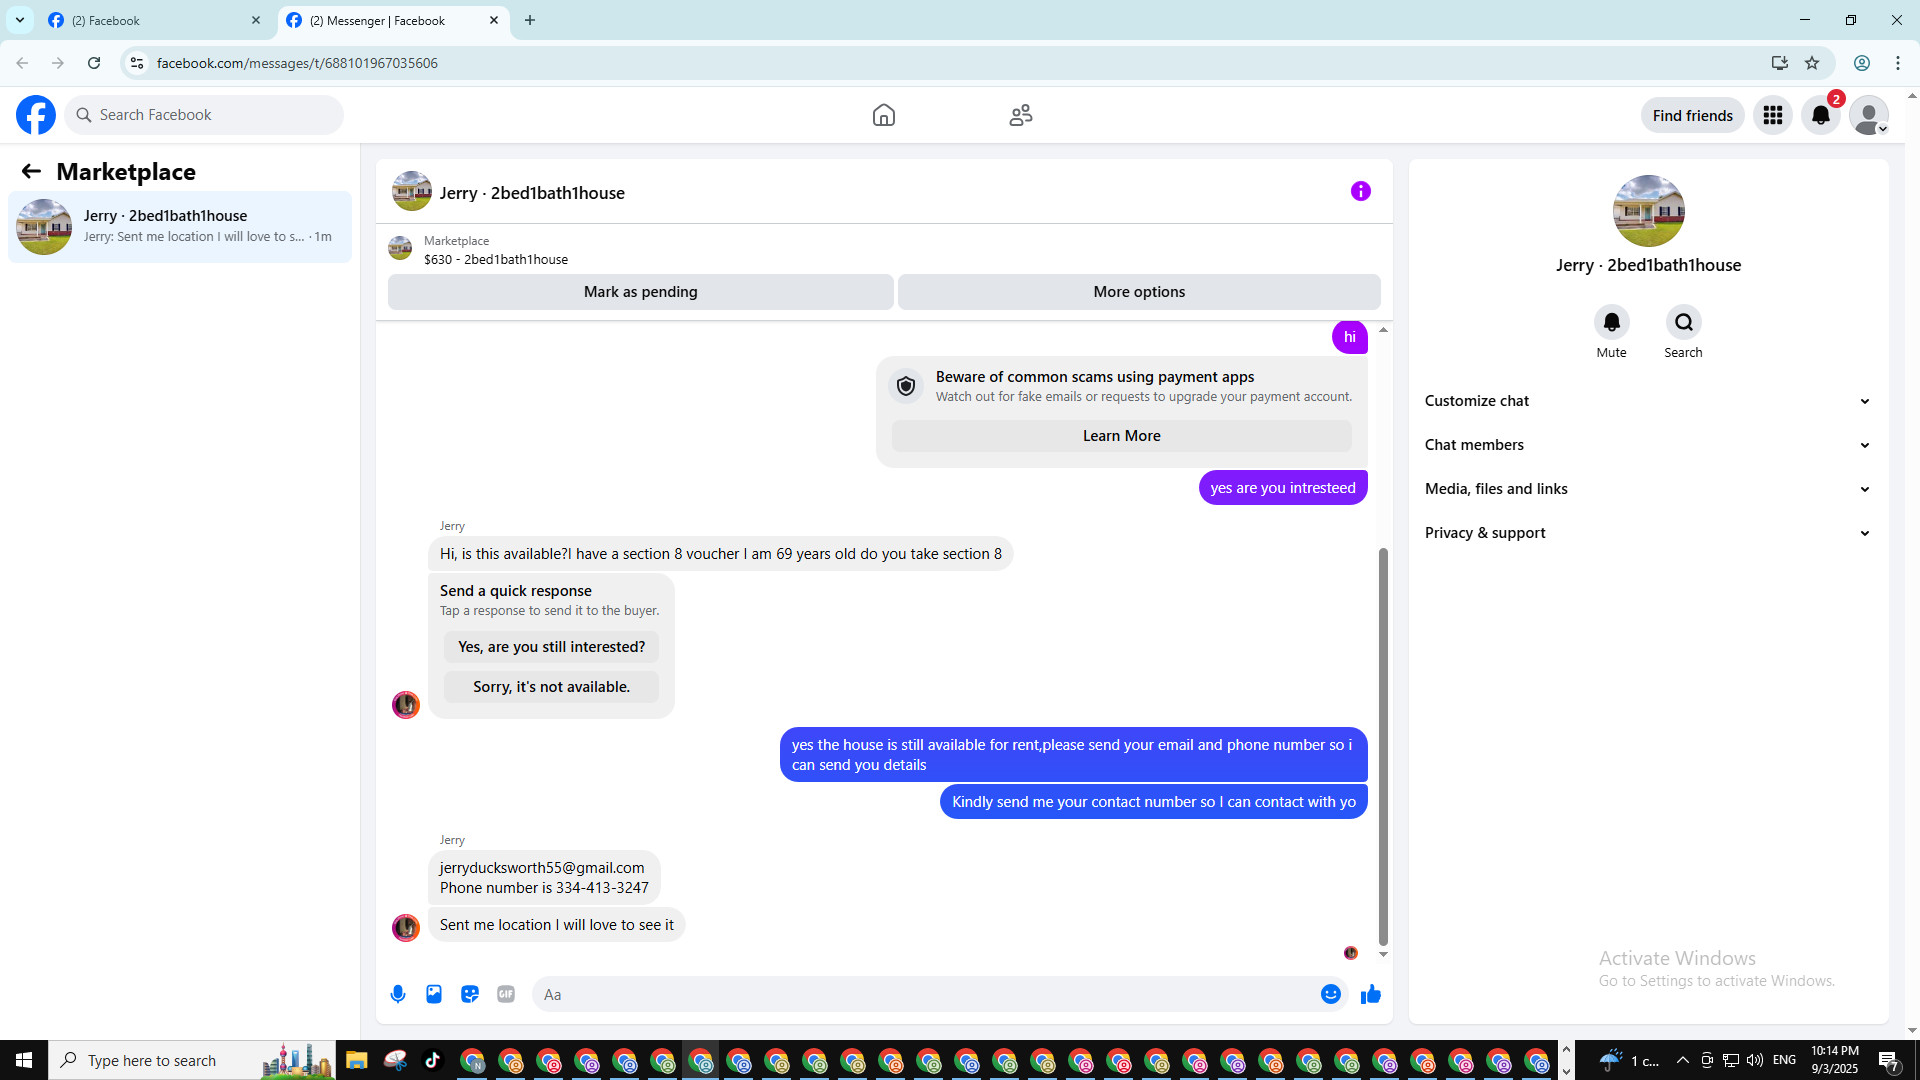
Task: Open the notifications bell icon
Action: [x=1821, y=115]
